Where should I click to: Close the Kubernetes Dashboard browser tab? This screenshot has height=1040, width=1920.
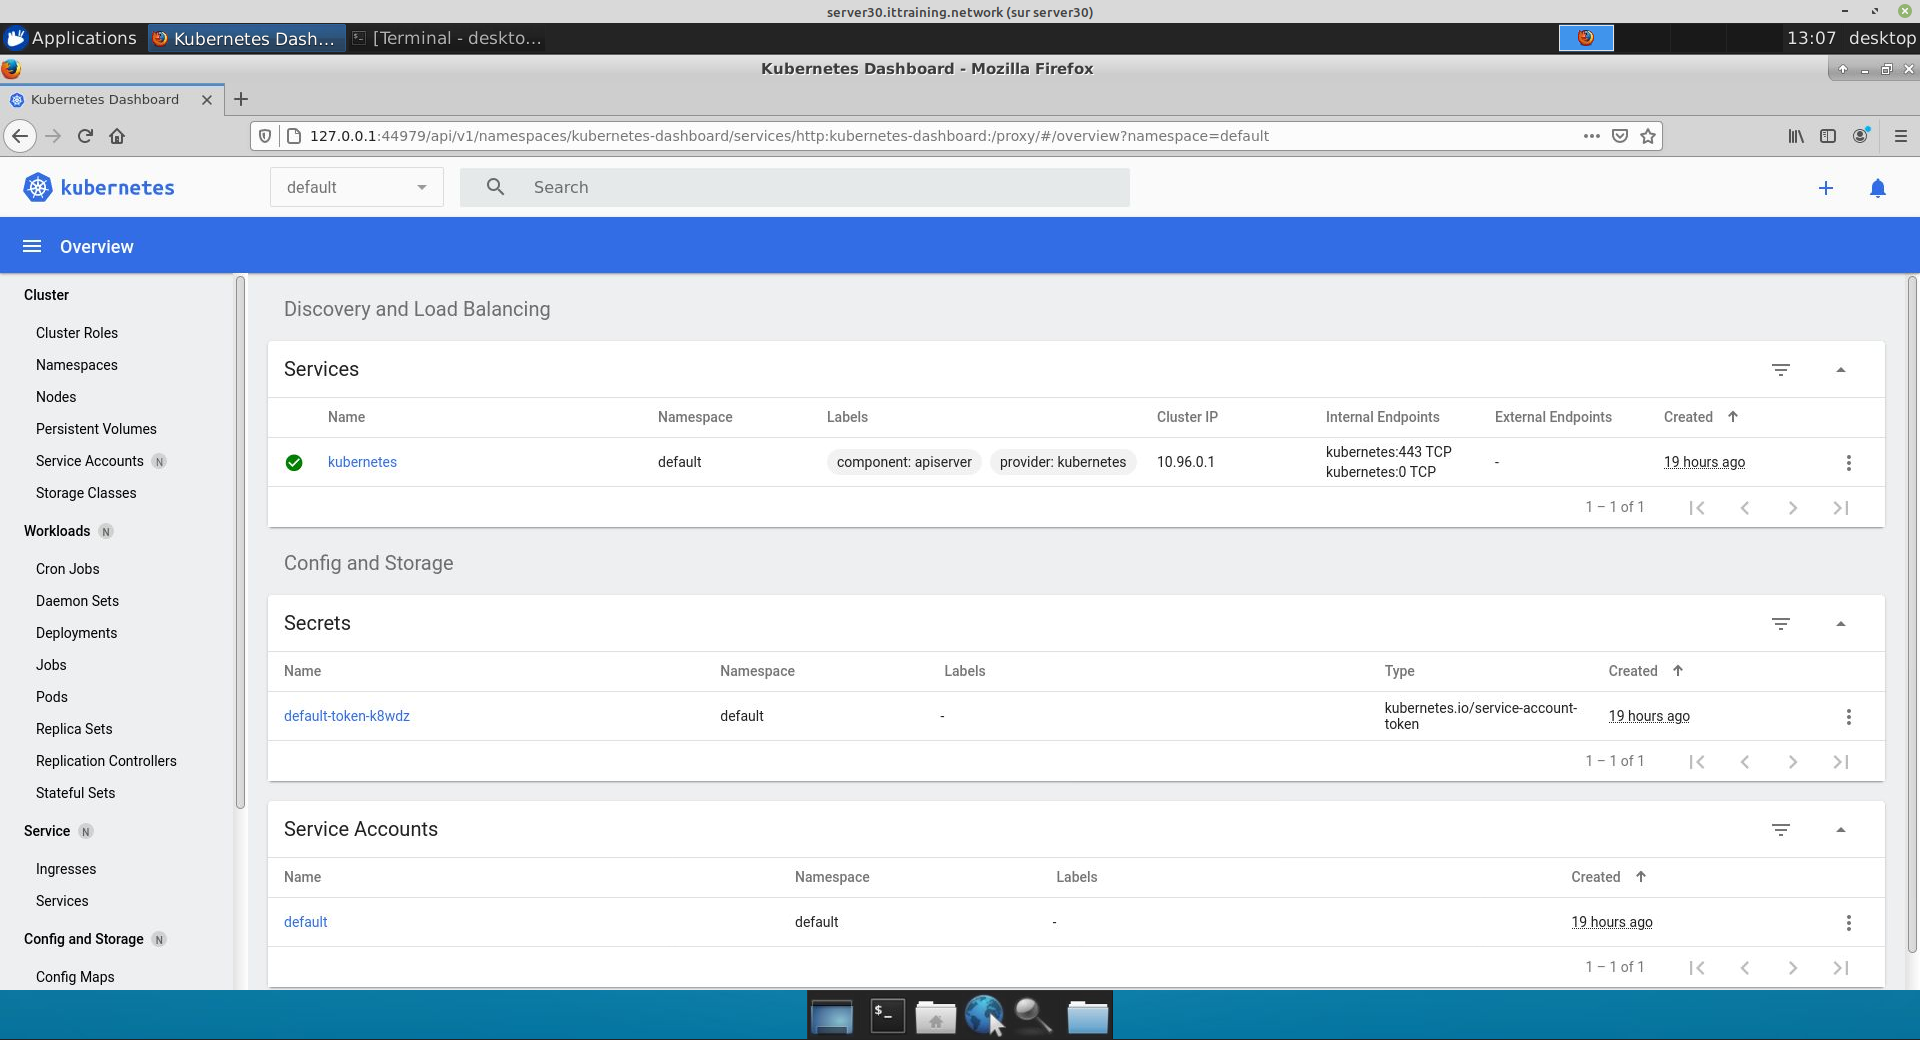(207, 99)
